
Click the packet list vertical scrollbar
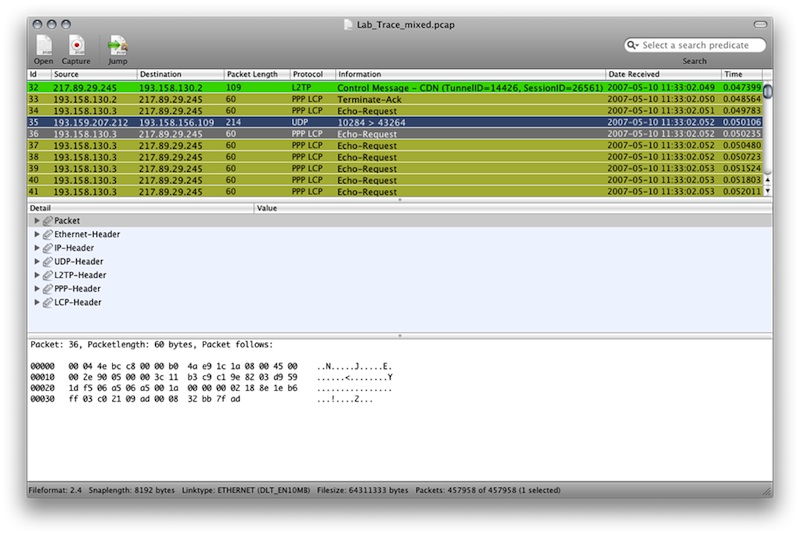point(767,140)
